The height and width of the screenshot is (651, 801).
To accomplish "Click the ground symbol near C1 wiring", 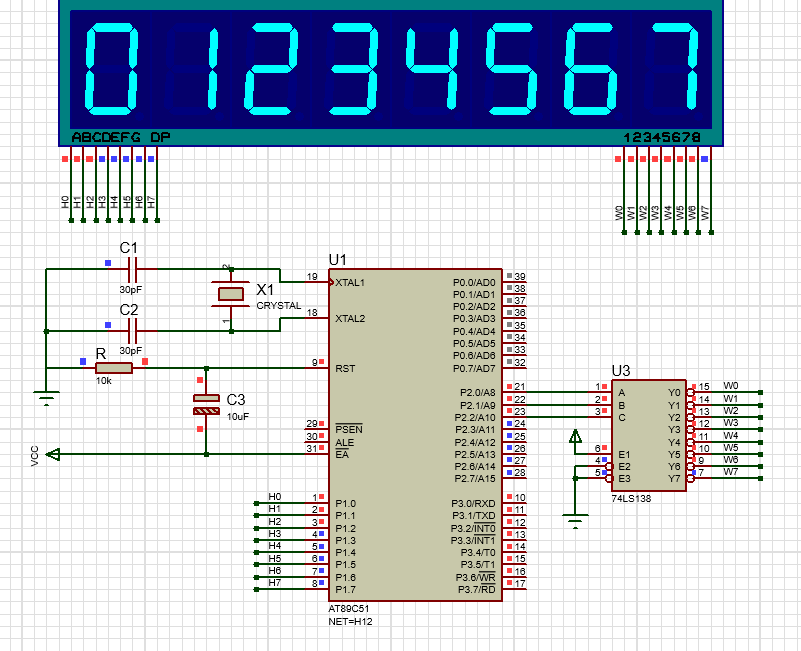I will coord(46,398).
